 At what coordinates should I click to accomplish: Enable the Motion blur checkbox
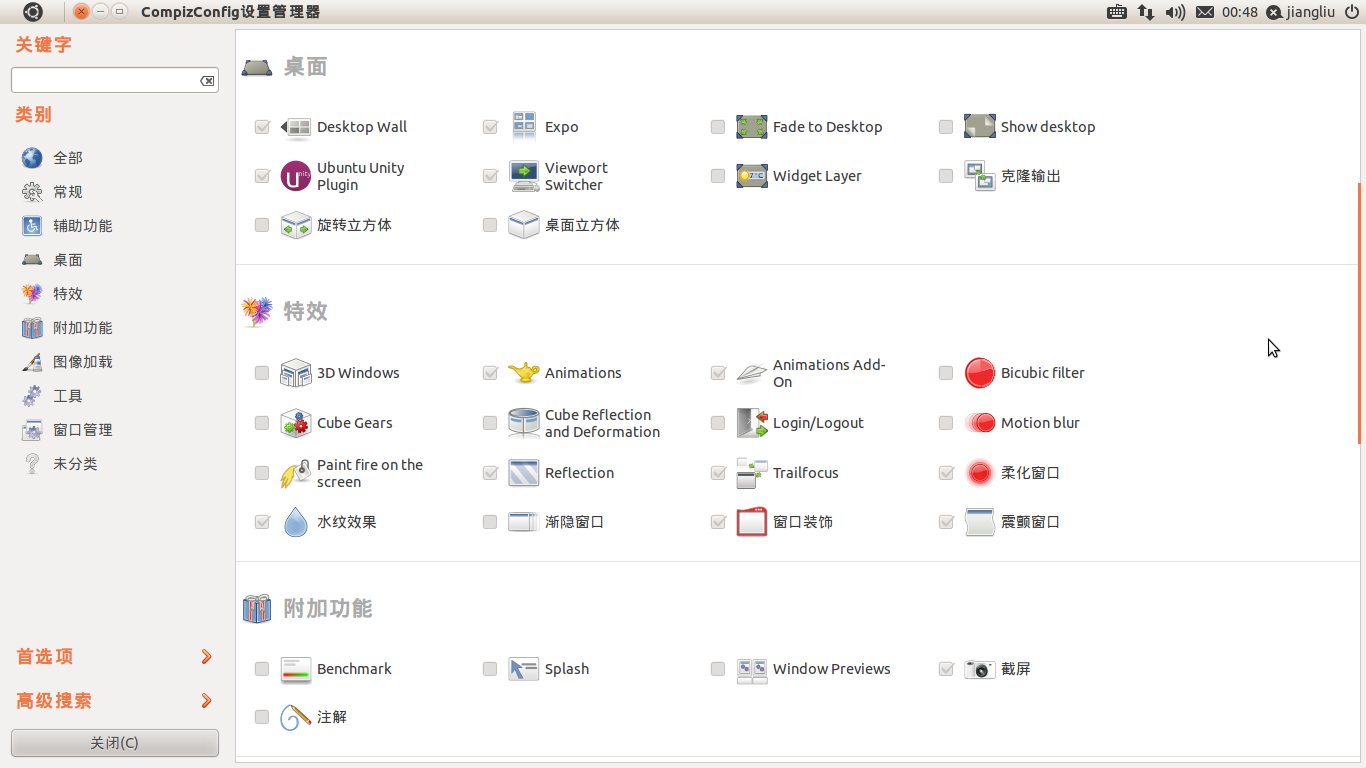coord(946,423)
